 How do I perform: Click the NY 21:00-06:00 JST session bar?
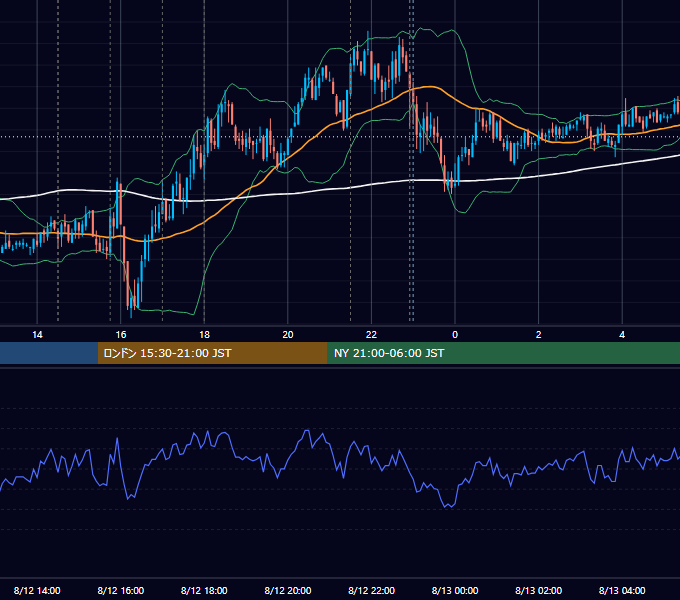pyautogui.click(x=503, y=353)
